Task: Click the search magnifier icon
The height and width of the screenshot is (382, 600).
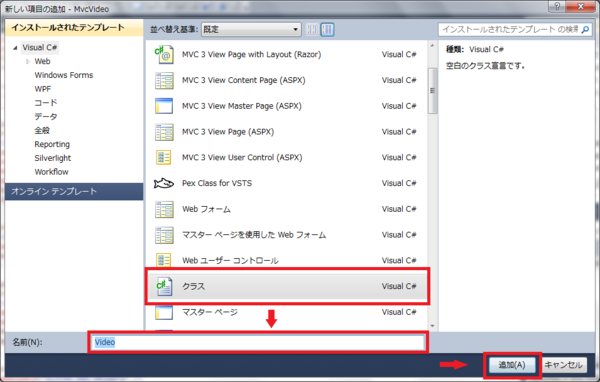Action: tap(585, 29)
